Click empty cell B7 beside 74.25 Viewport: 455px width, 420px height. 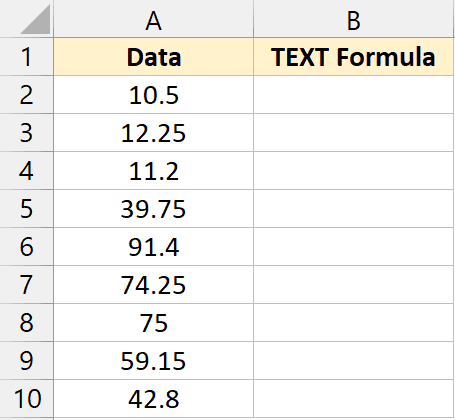(354, 285)
